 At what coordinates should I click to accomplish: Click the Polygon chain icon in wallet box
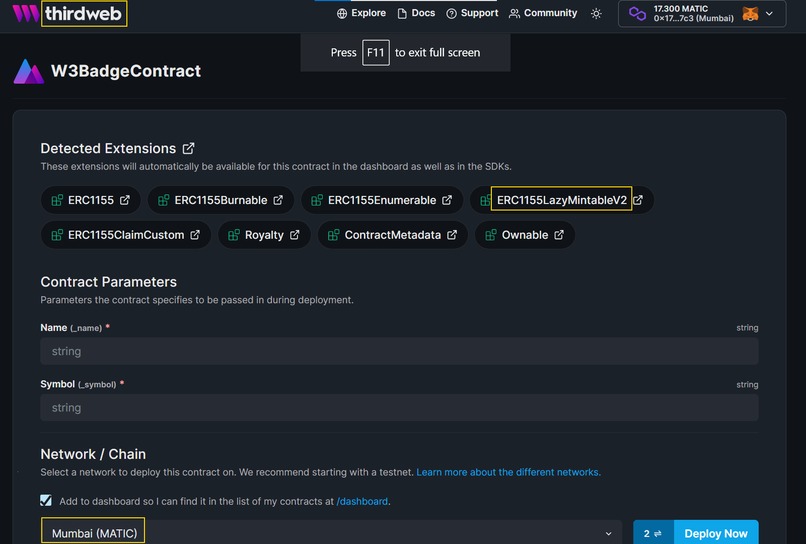pos(637,14)
